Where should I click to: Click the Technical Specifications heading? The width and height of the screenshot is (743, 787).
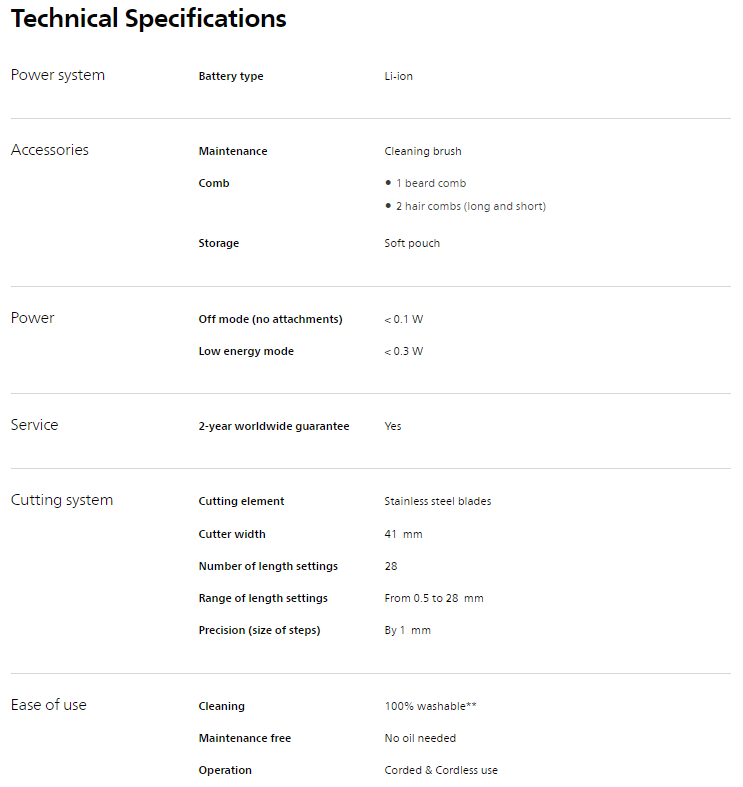(148, 19)
